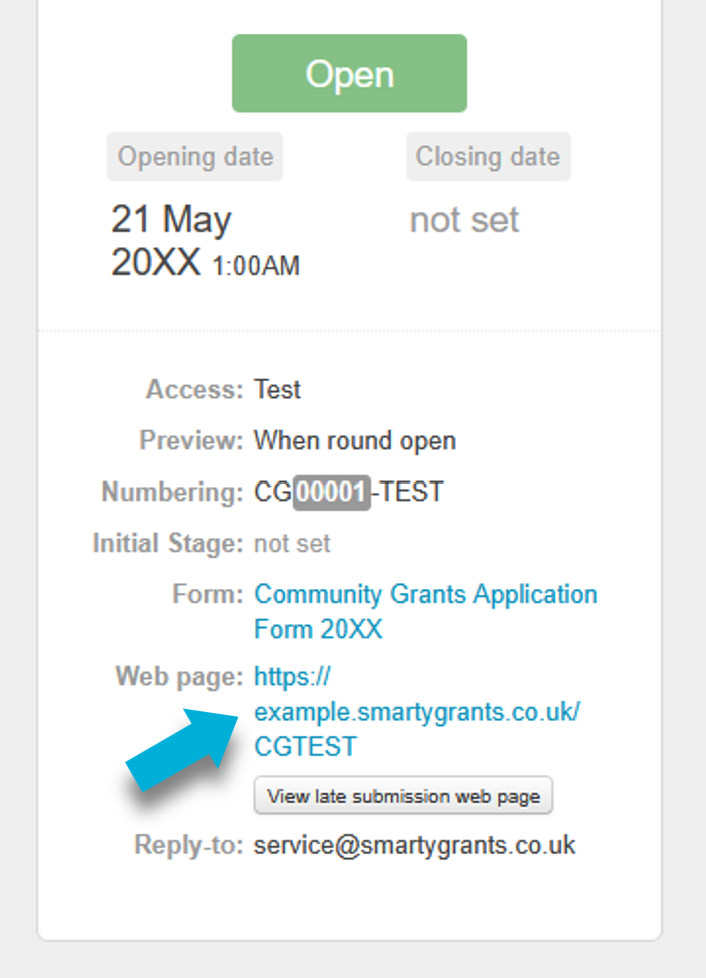Click the 1:00AM opening time text

(x=256, y=266)
